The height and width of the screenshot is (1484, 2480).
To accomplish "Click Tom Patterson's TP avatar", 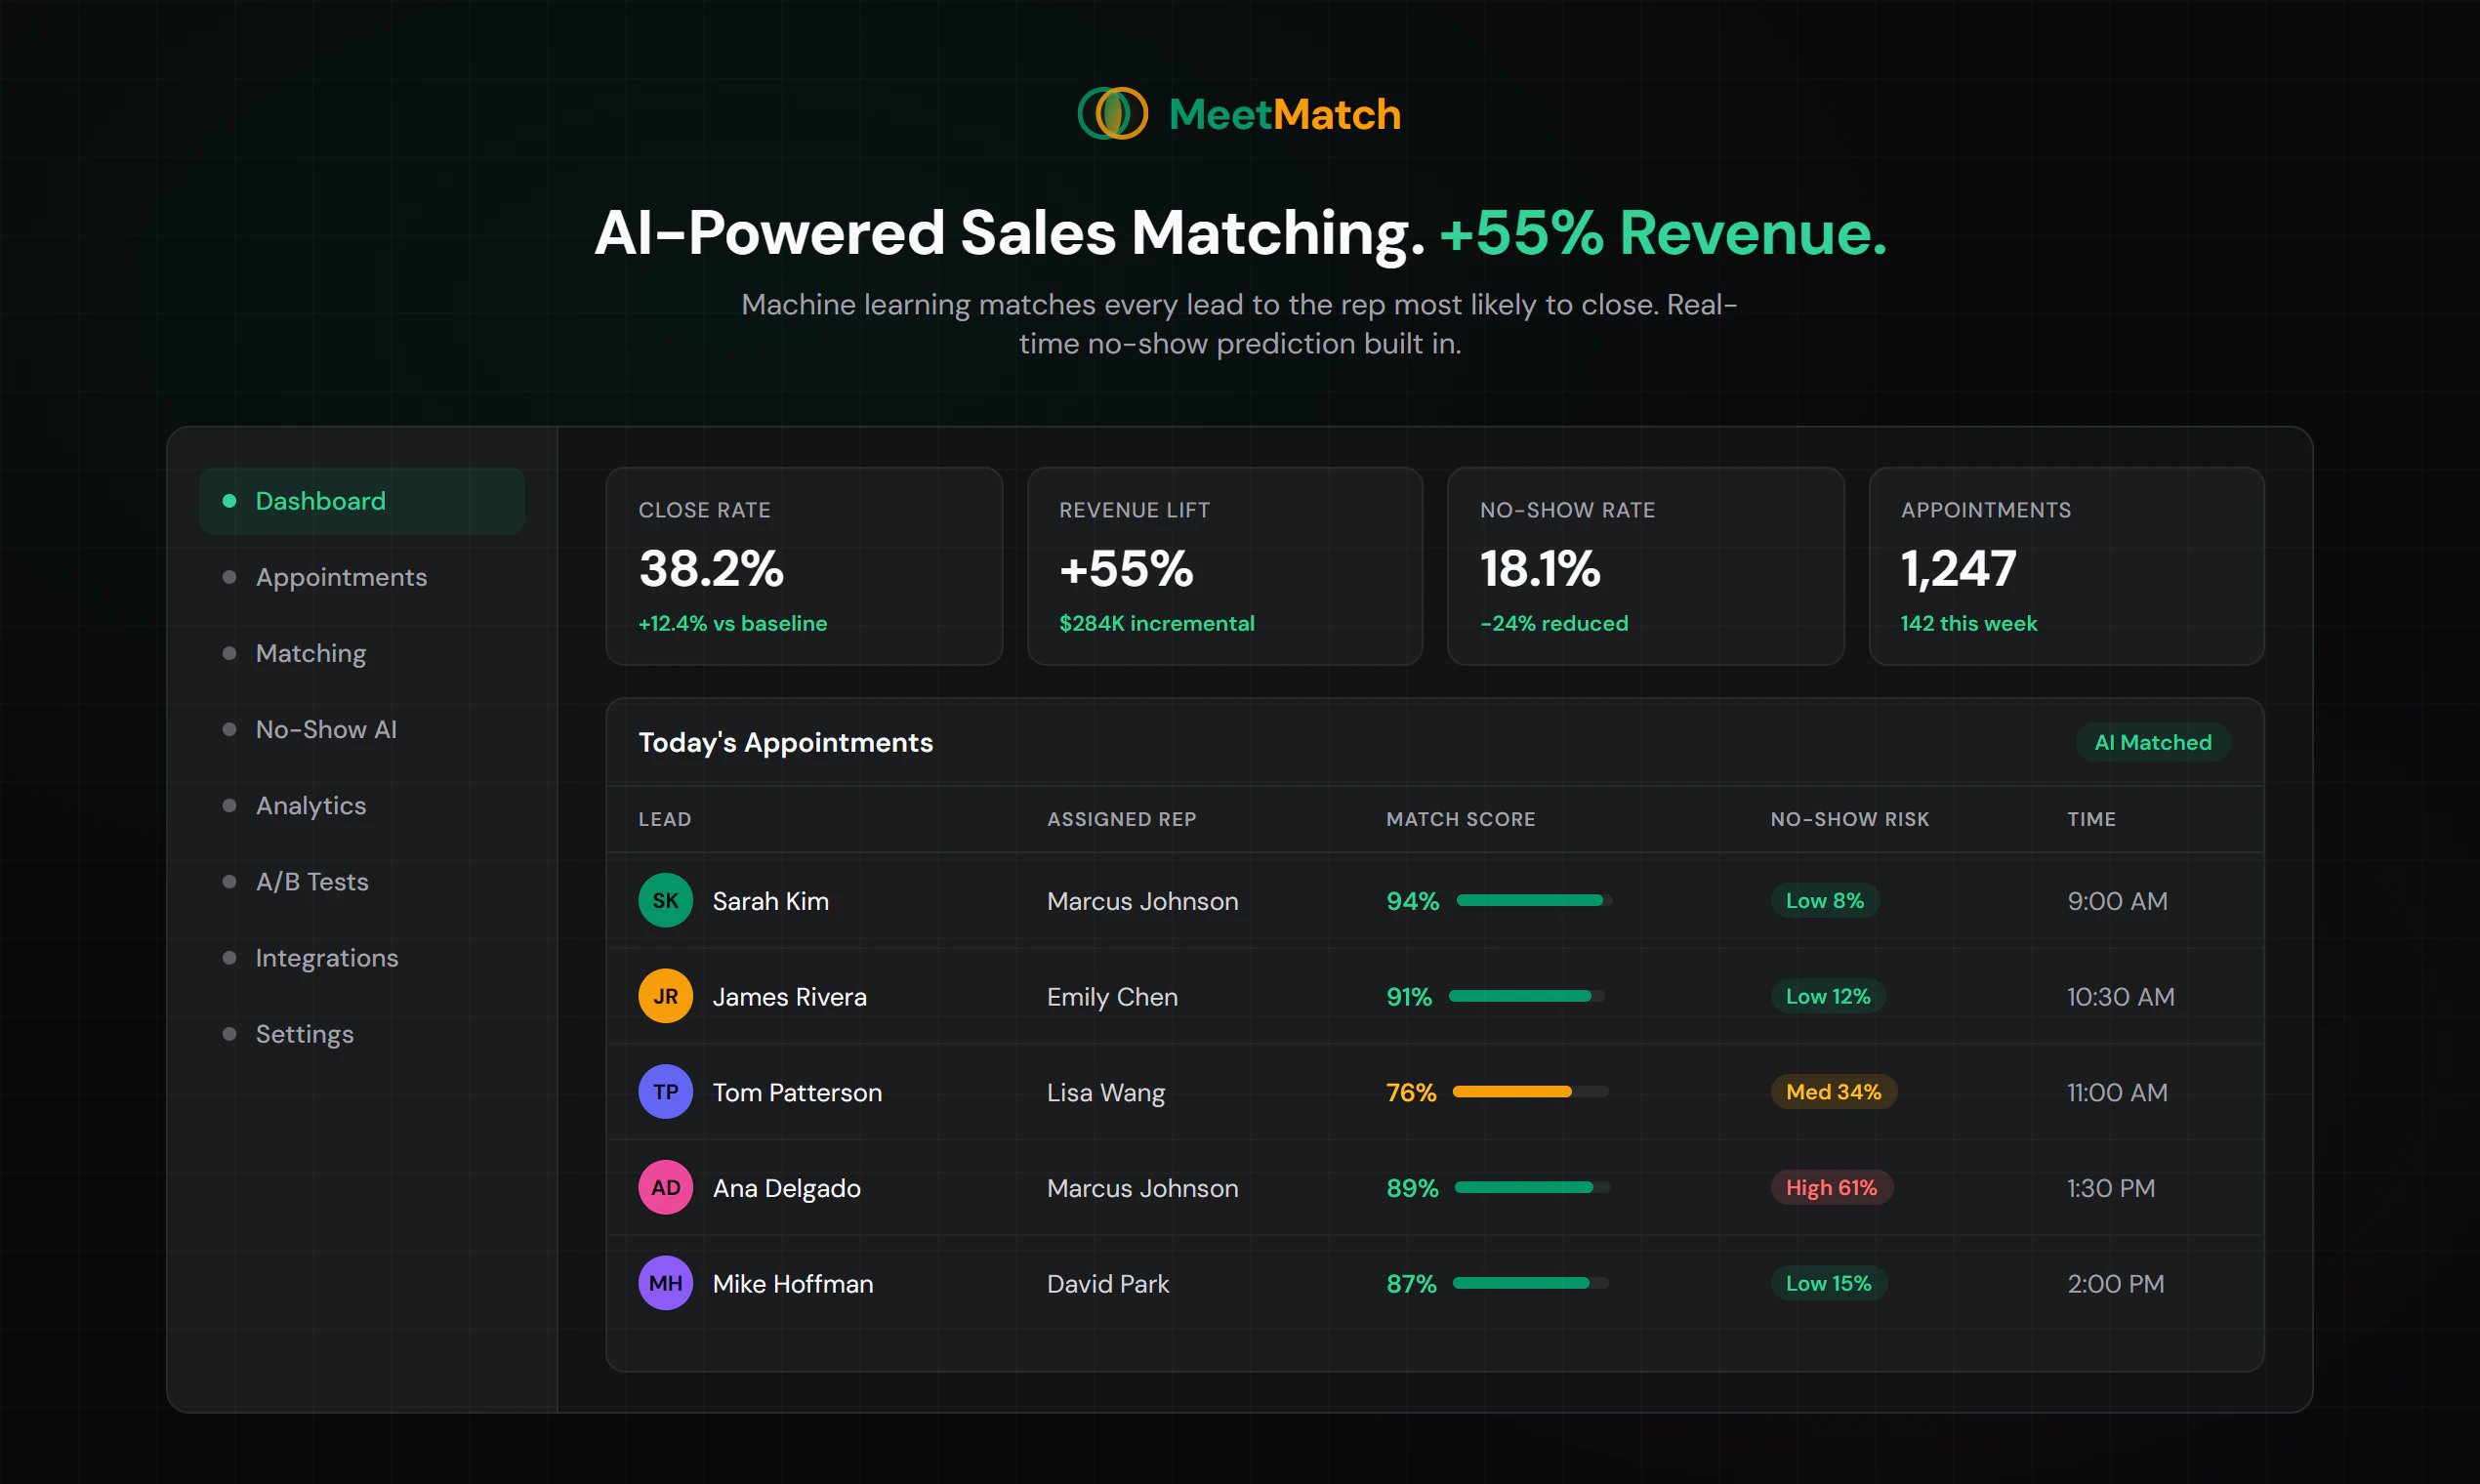I will click(665, 1092).
